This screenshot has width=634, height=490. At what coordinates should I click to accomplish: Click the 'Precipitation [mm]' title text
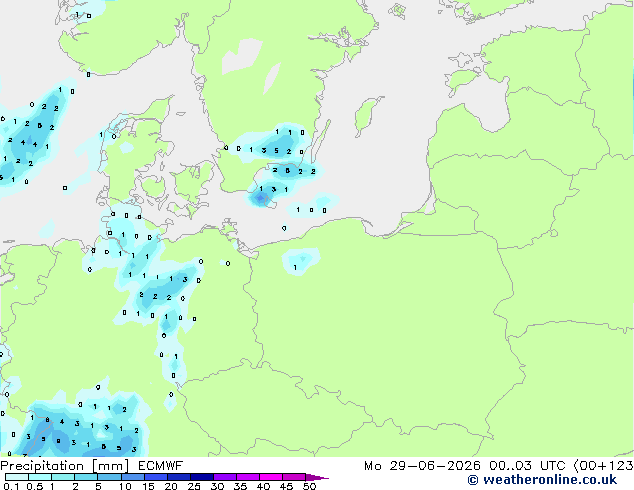[x=64, y=466]
